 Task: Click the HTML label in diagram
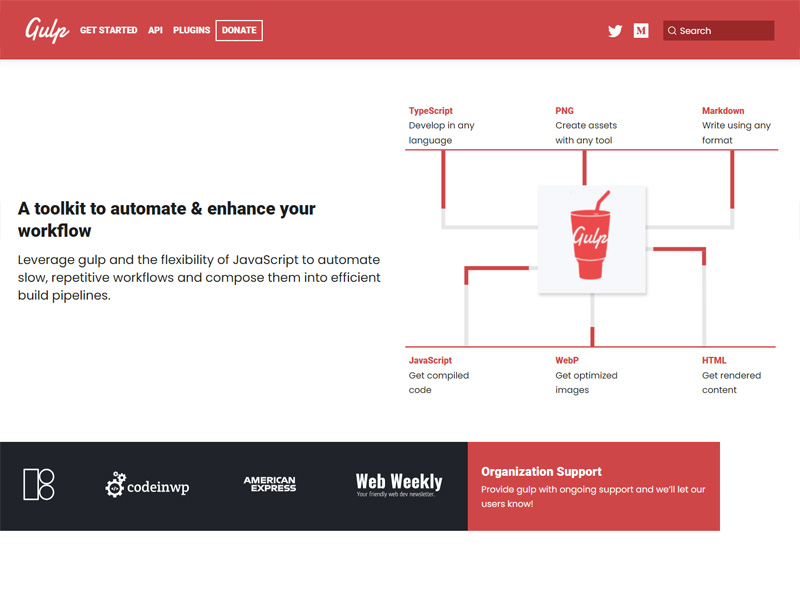pyautogui.click(x=714, y=360)
